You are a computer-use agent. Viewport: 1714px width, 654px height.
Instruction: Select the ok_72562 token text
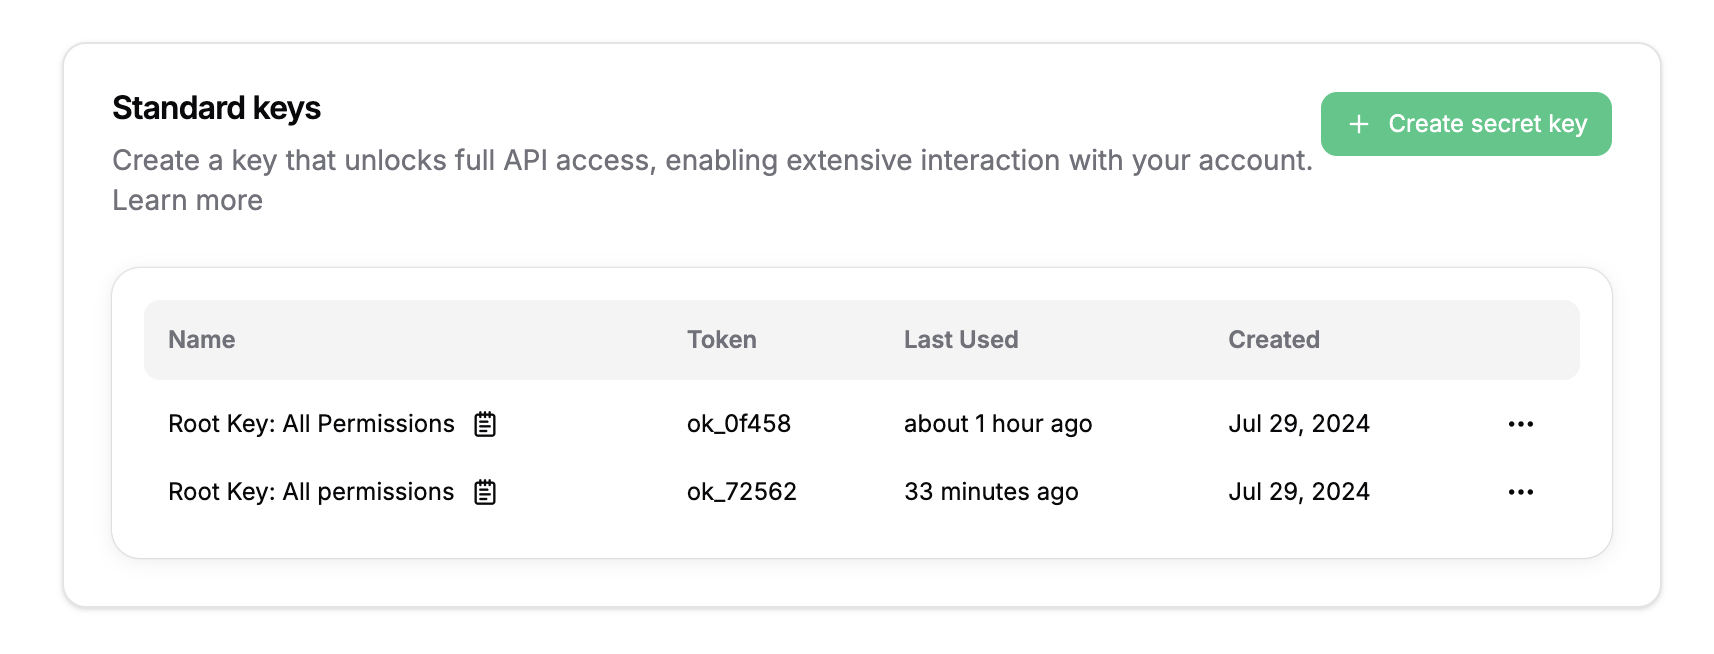click(x=741, y=492)
